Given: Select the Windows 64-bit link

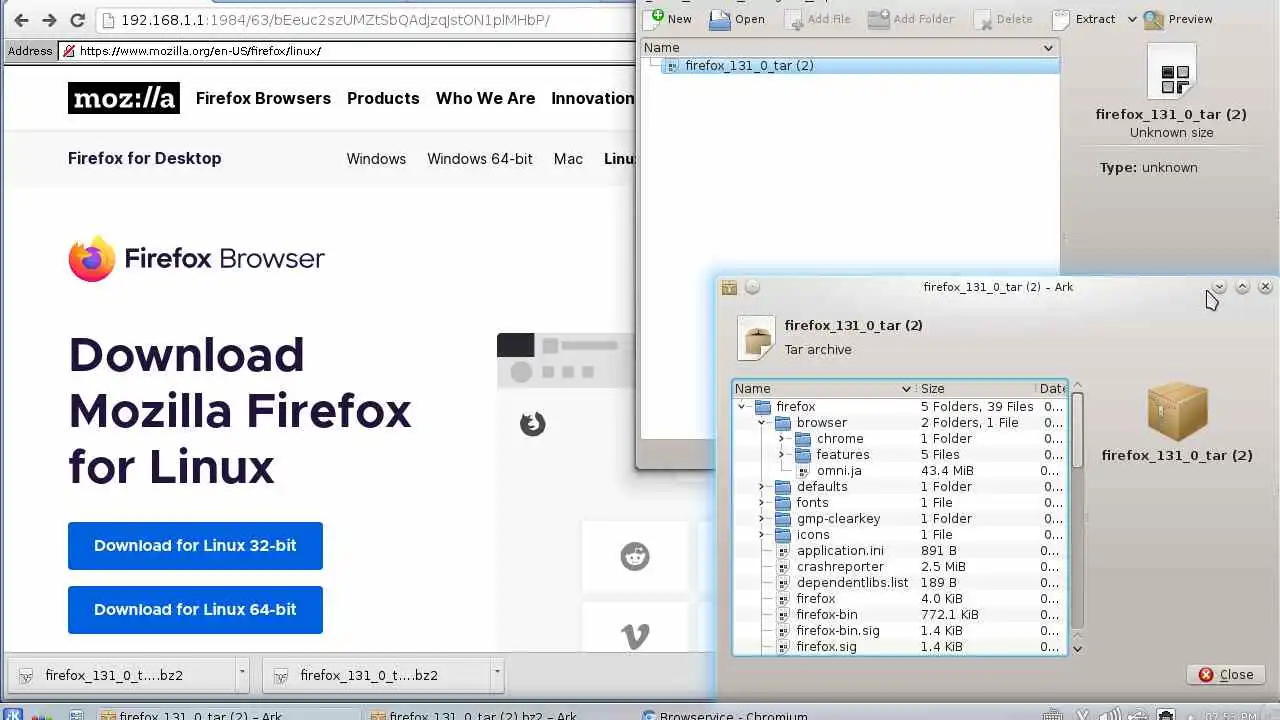Looking at the screenshot, I should click(480, 158).
